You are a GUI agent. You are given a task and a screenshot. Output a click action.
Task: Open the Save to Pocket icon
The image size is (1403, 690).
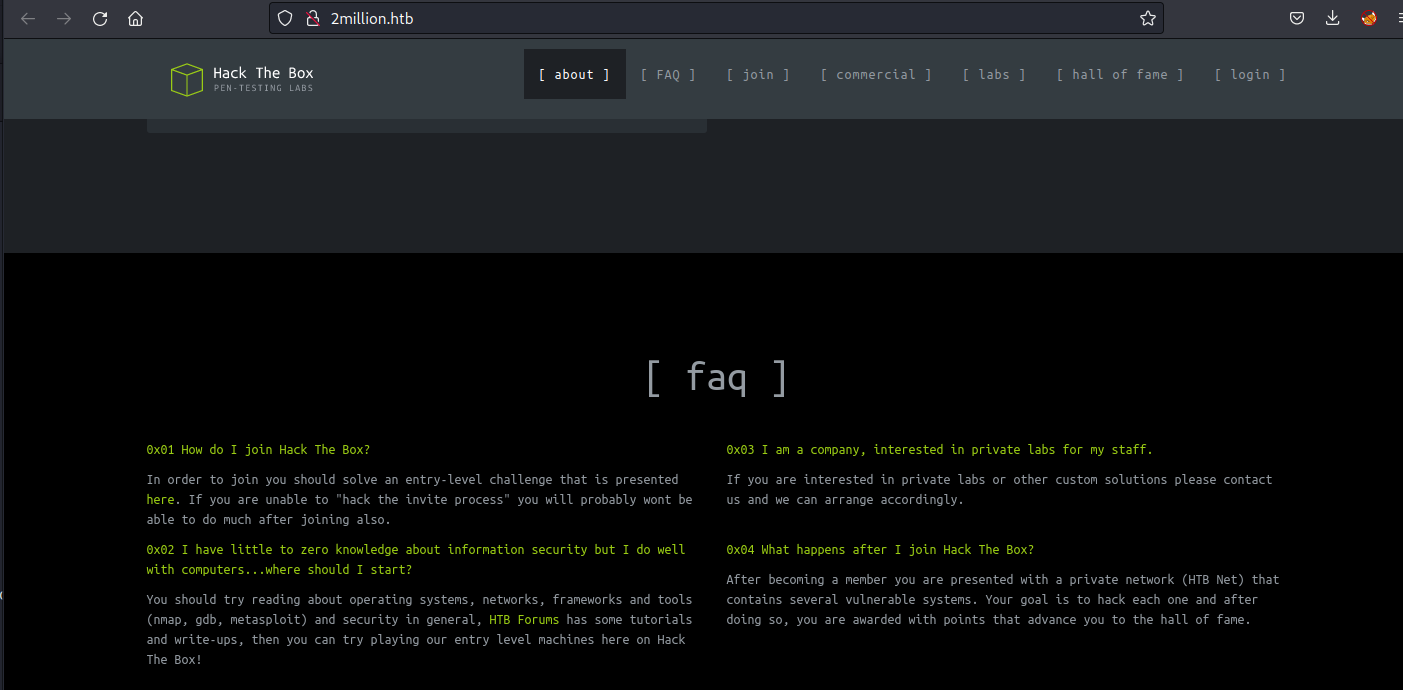tap(1296, 18)
